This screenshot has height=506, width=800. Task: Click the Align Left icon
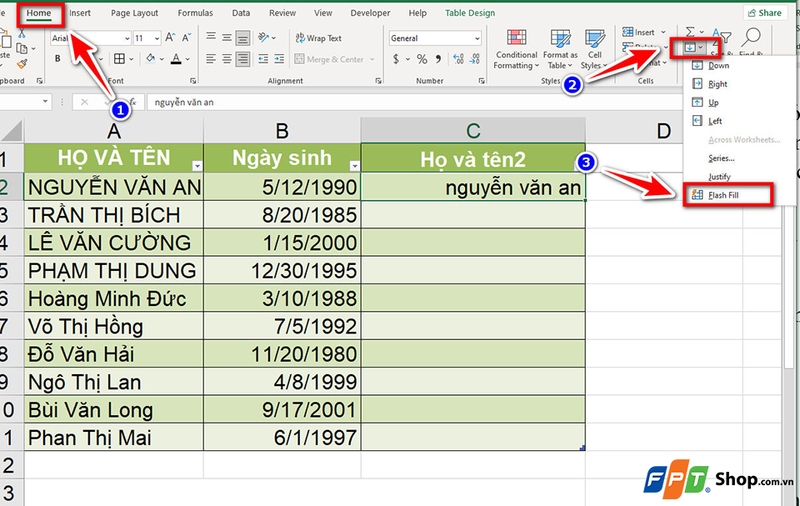211,59
